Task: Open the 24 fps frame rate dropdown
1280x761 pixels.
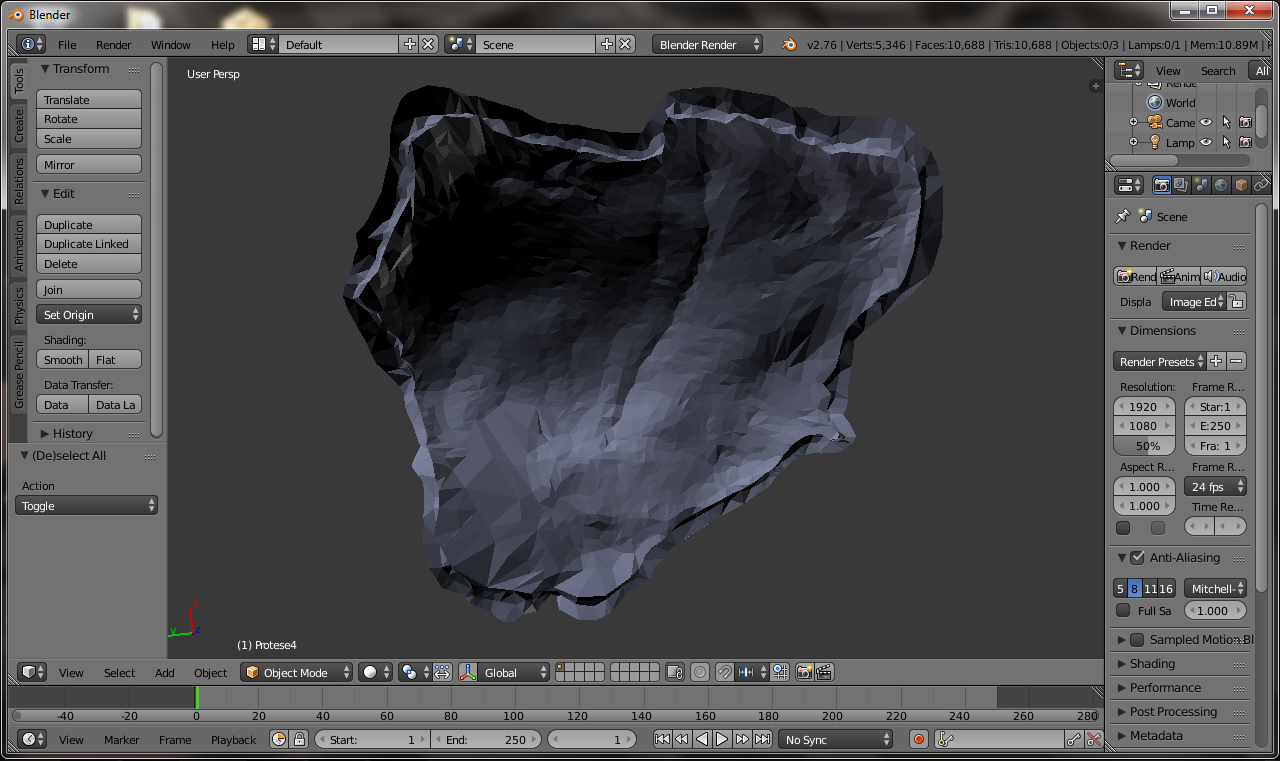Action: (1215, 486)
